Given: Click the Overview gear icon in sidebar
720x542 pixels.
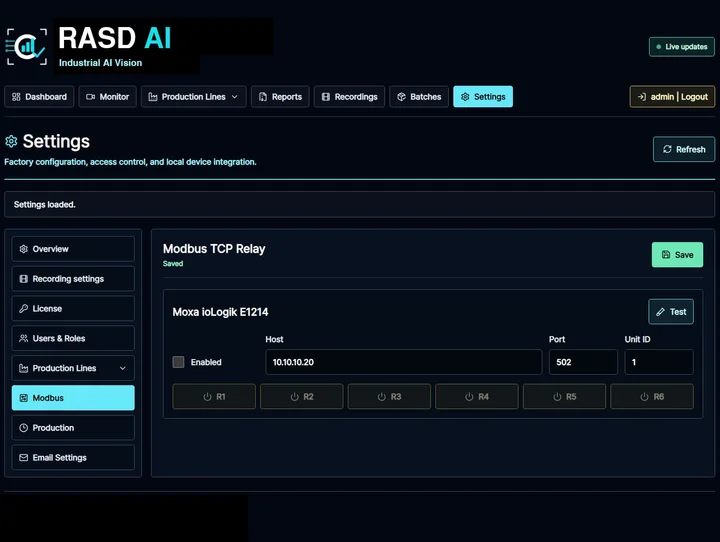Looking at the screenshot, I should click(23, 249).
